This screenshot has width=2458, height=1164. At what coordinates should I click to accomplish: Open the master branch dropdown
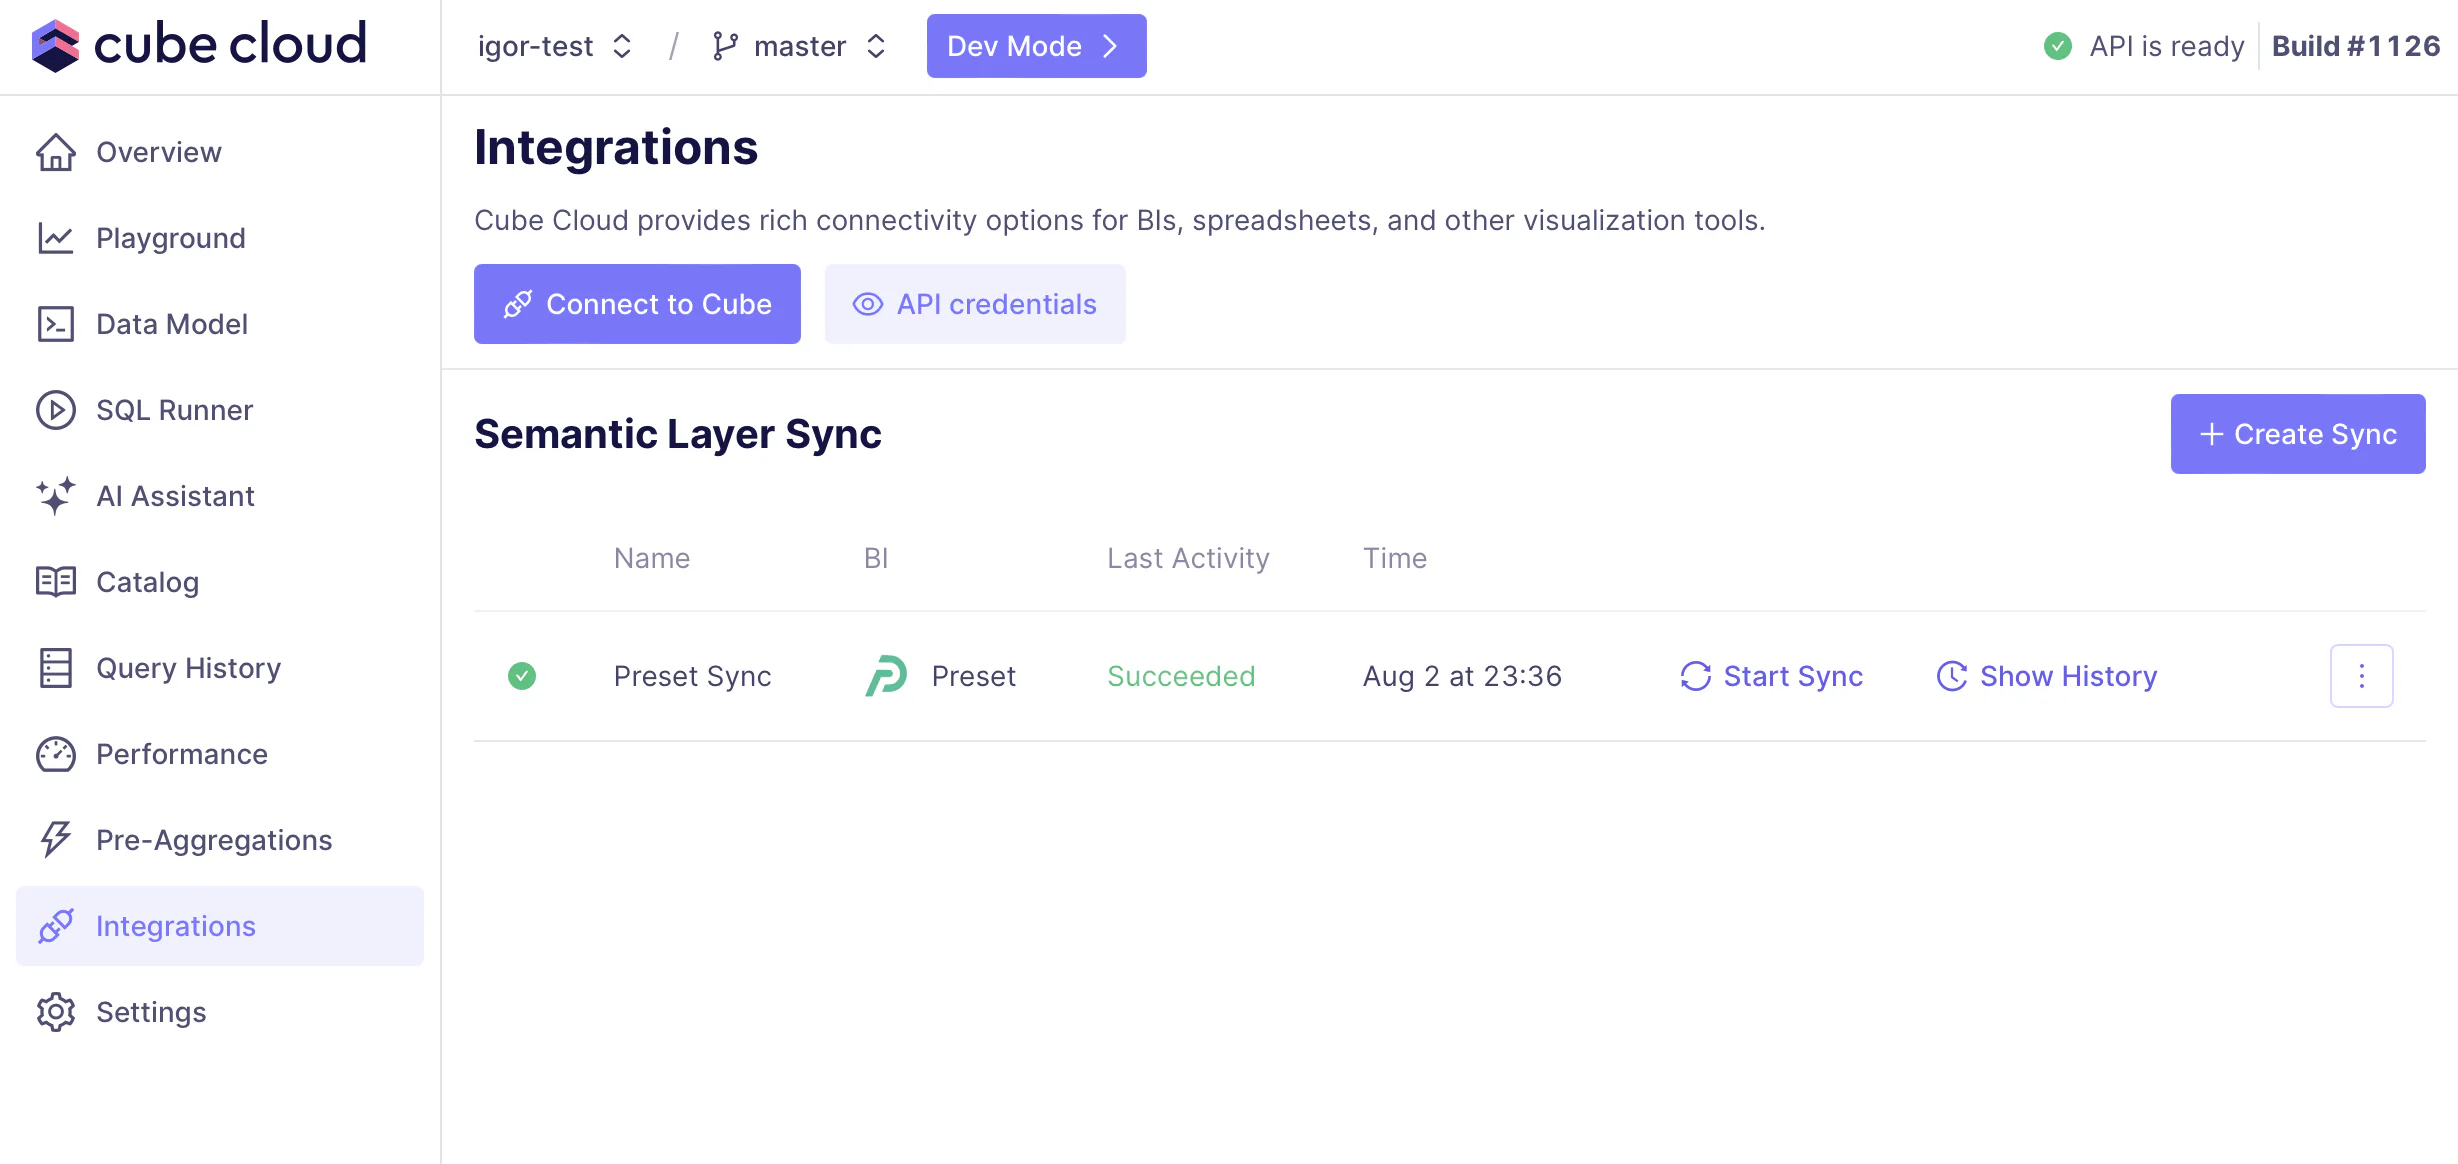(799, 46)
